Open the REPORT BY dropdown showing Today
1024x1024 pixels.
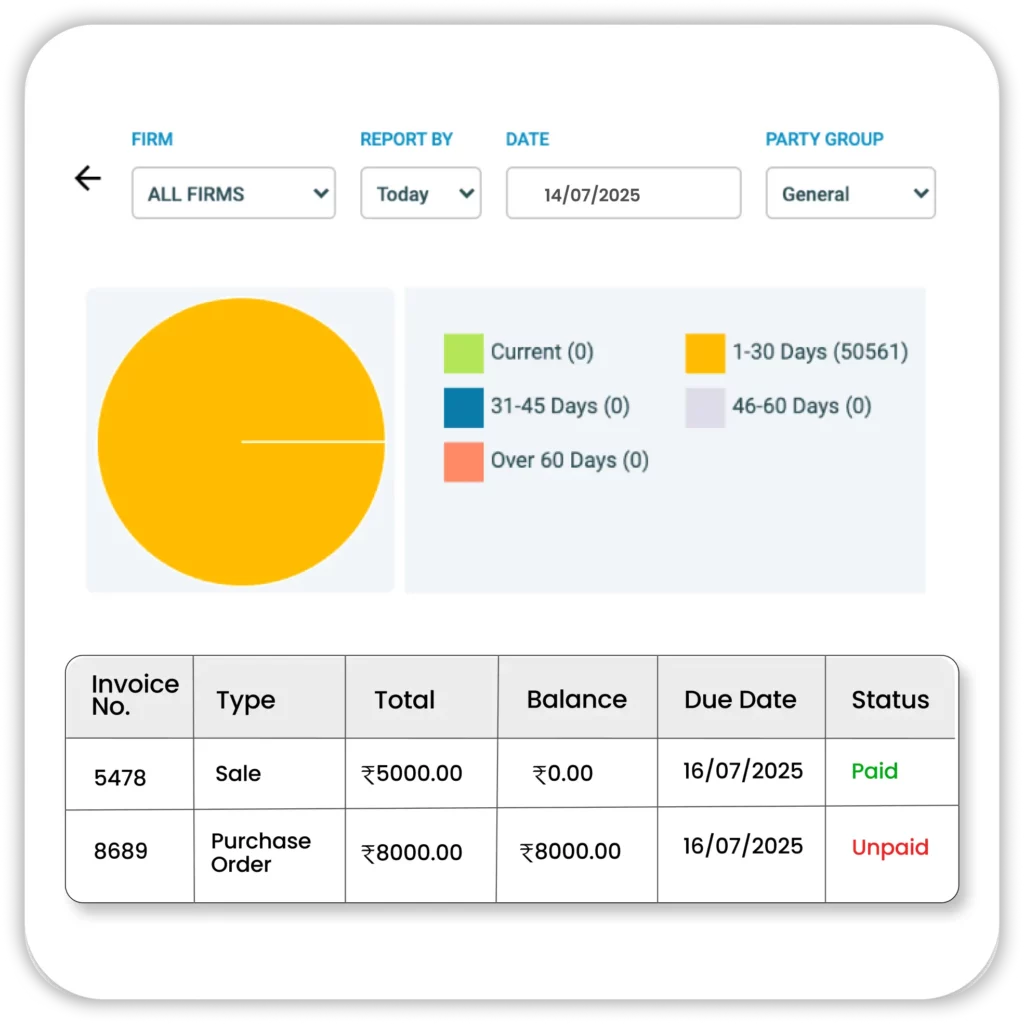click(x=420, y=193)
